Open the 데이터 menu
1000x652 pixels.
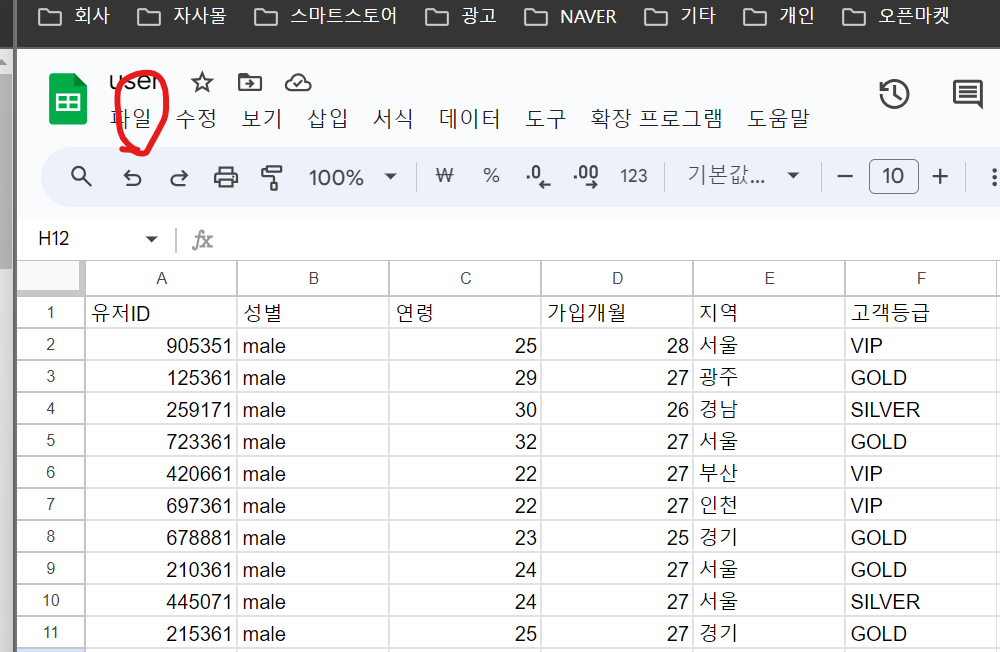(x=469, y=119)
